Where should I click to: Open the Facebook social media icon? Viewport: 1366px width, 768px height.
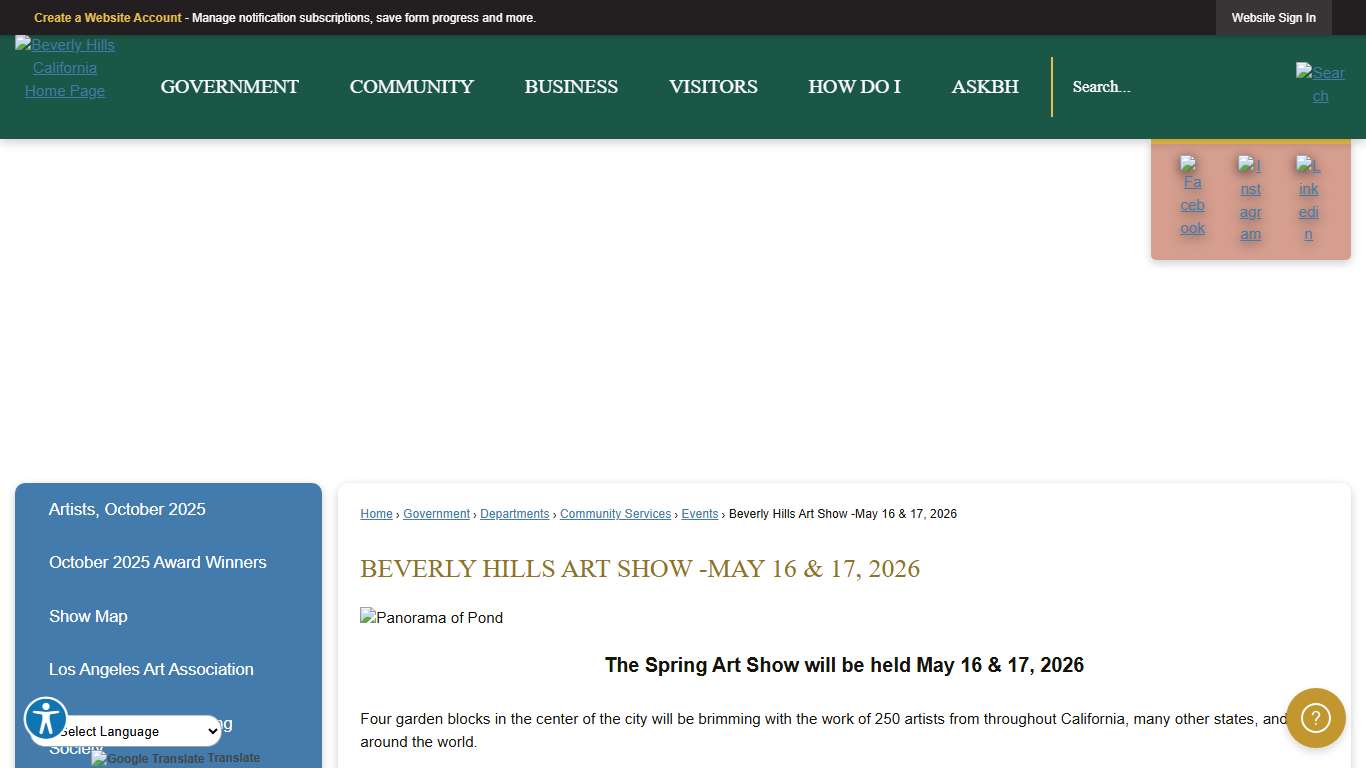1192,197
